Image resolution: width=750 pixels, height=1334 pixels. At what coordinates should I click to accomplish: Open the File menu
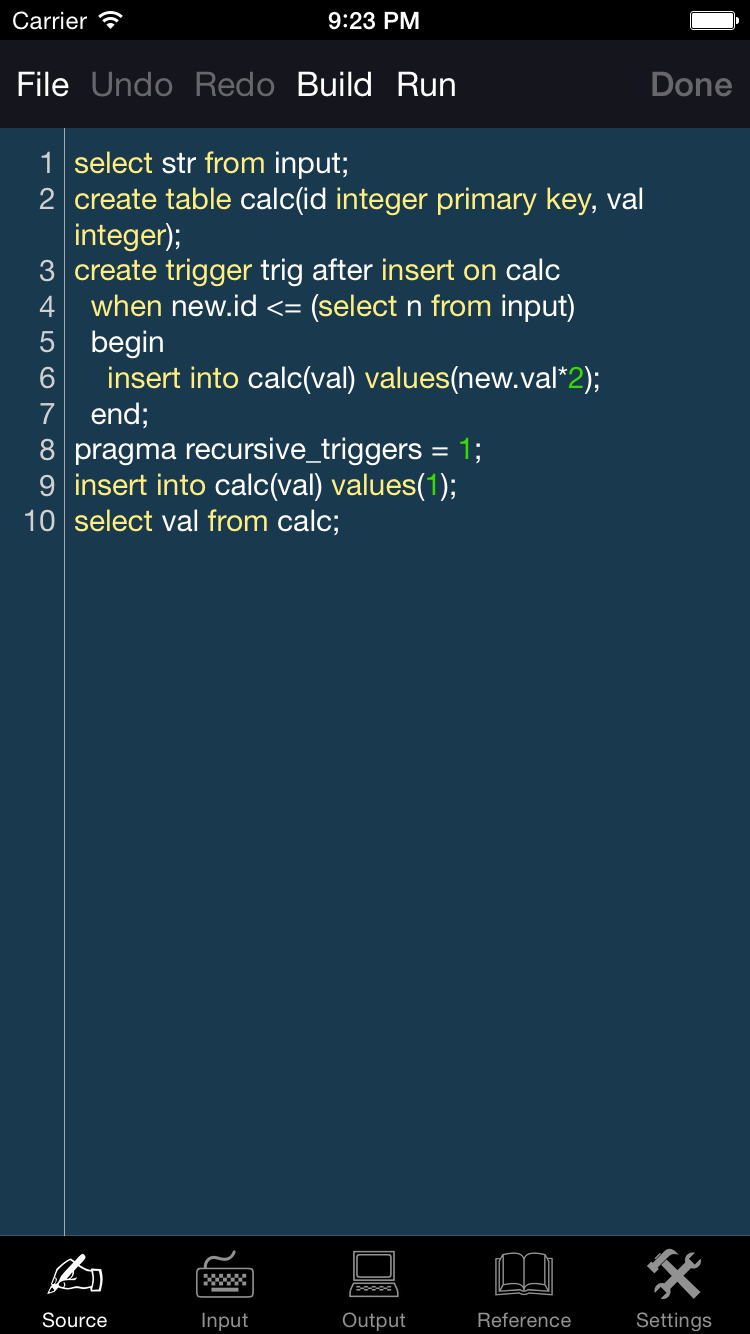[x=42, y=85]
